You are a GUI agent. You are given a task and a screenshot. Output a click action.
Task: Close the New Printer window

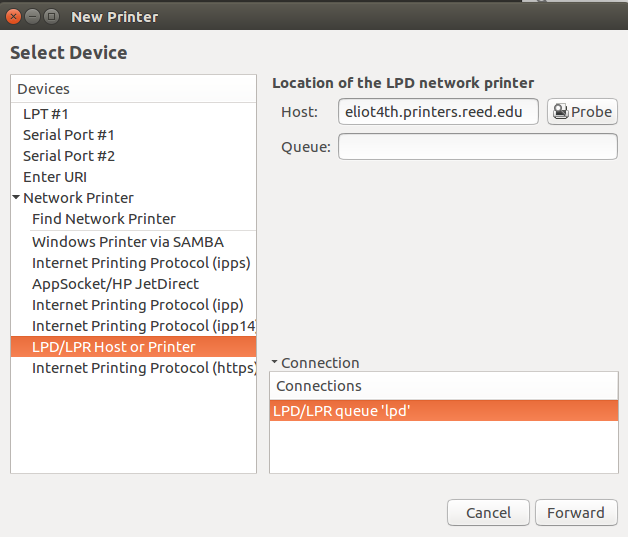[x=14, y=16]
